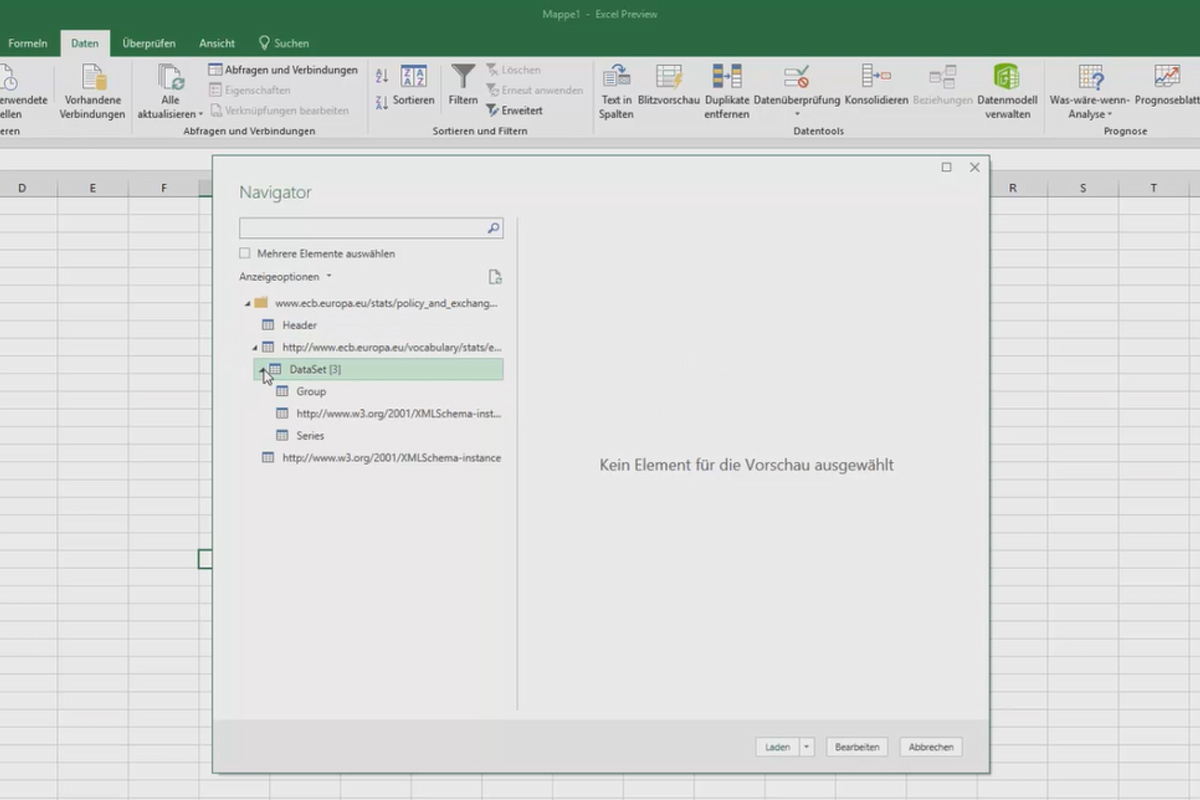Open the Anzeigeoptionen dropdown

click(285, 277)
